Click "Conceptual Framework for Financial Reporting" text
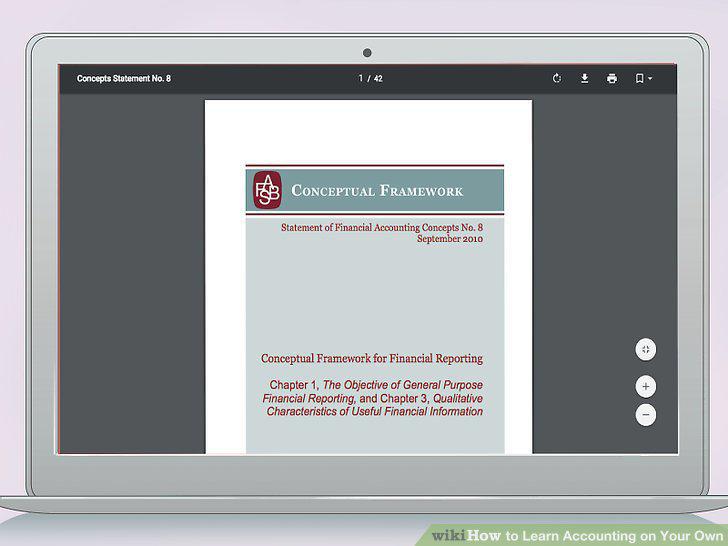Viewport: 728px width, 546px height. point(372,358)
